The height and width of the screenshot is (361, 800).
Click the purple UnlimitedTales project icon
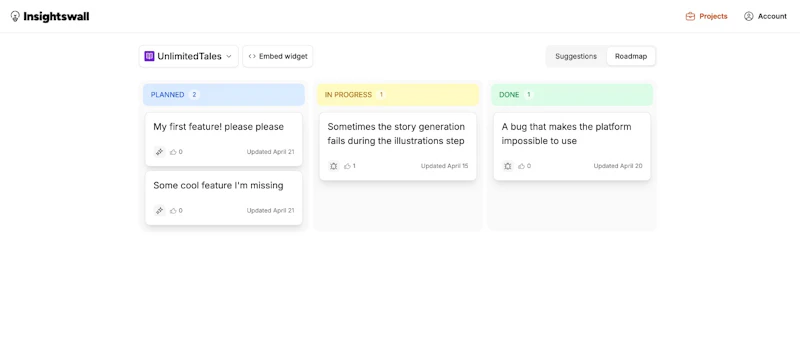click(x=149, y=56)
